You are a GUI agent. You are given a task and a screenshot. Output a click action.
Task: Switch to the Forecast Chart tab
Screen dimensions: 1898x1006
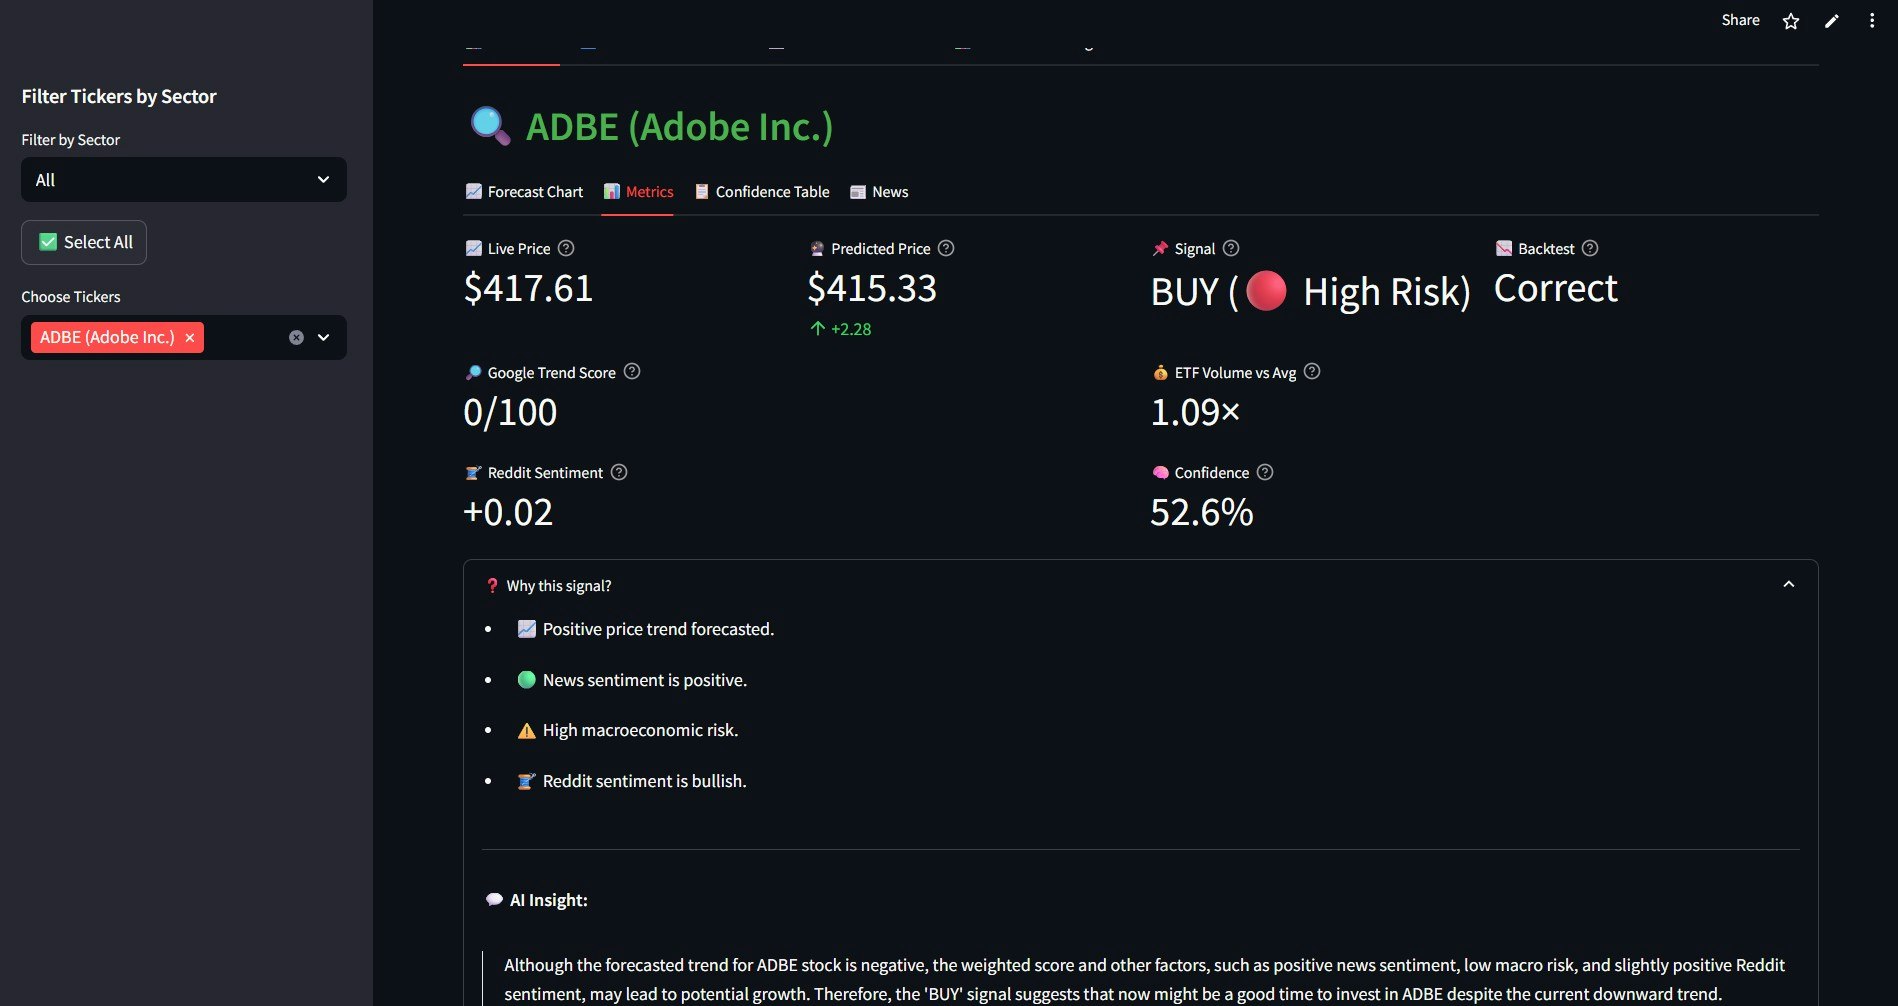pos(524,192)
